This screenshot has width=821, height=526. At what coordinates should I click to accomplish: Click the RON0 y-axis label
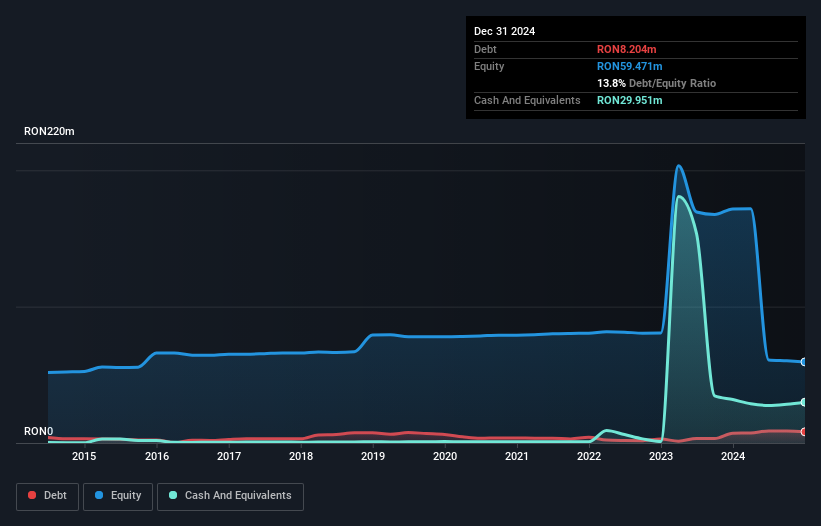click(38, 431)
